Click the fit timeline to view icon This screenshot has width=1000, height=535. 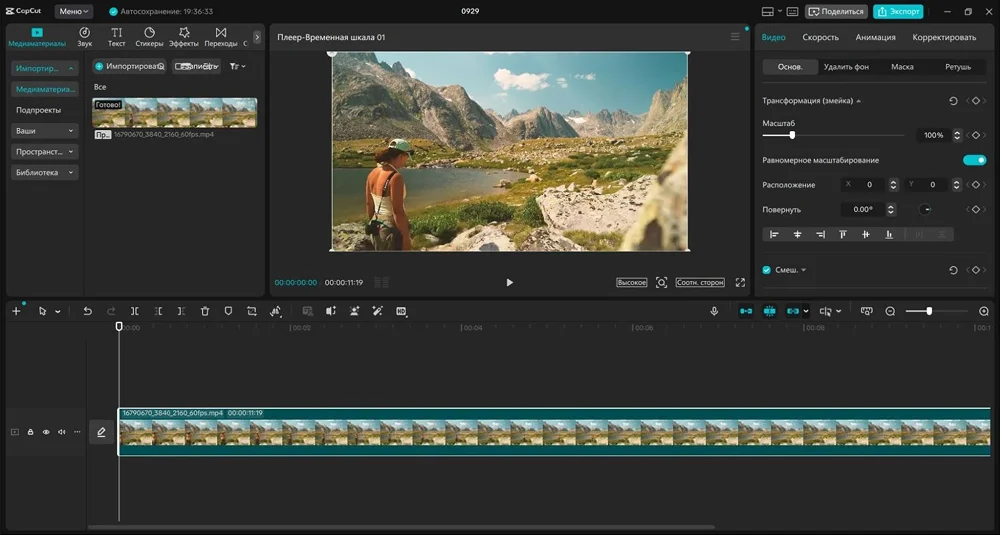click(x=866, y=311)
